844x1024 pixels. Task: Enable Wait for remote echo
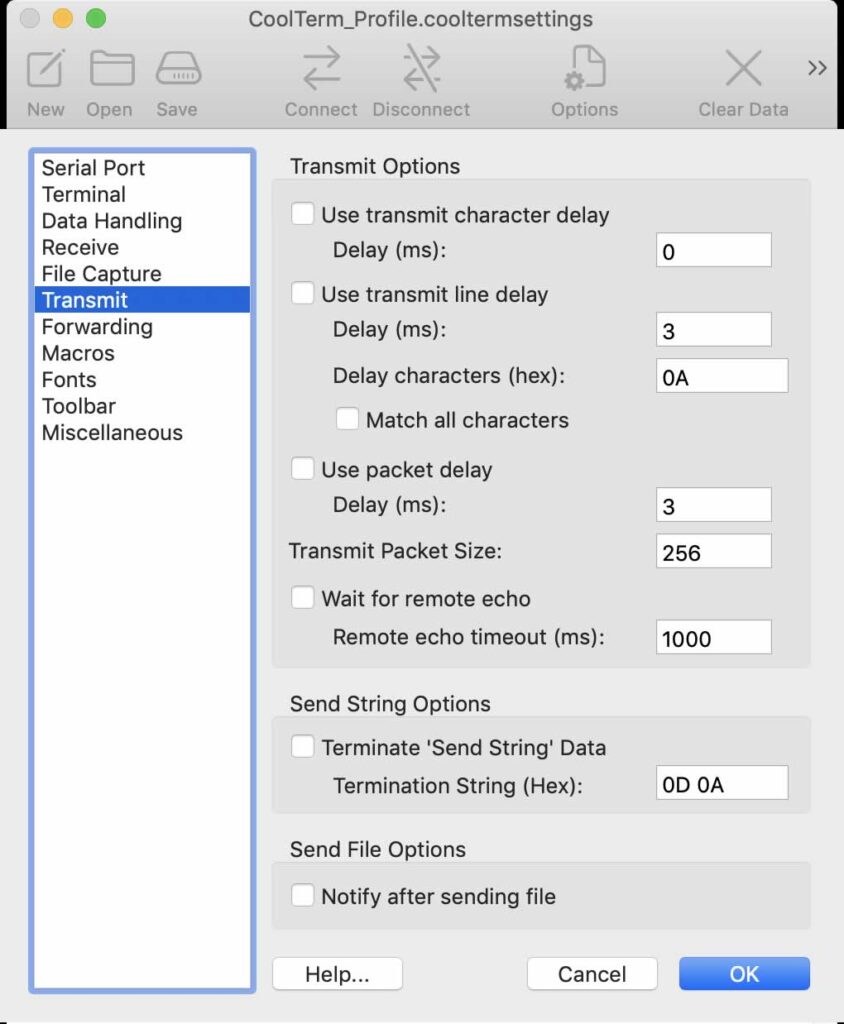point(303,598)
